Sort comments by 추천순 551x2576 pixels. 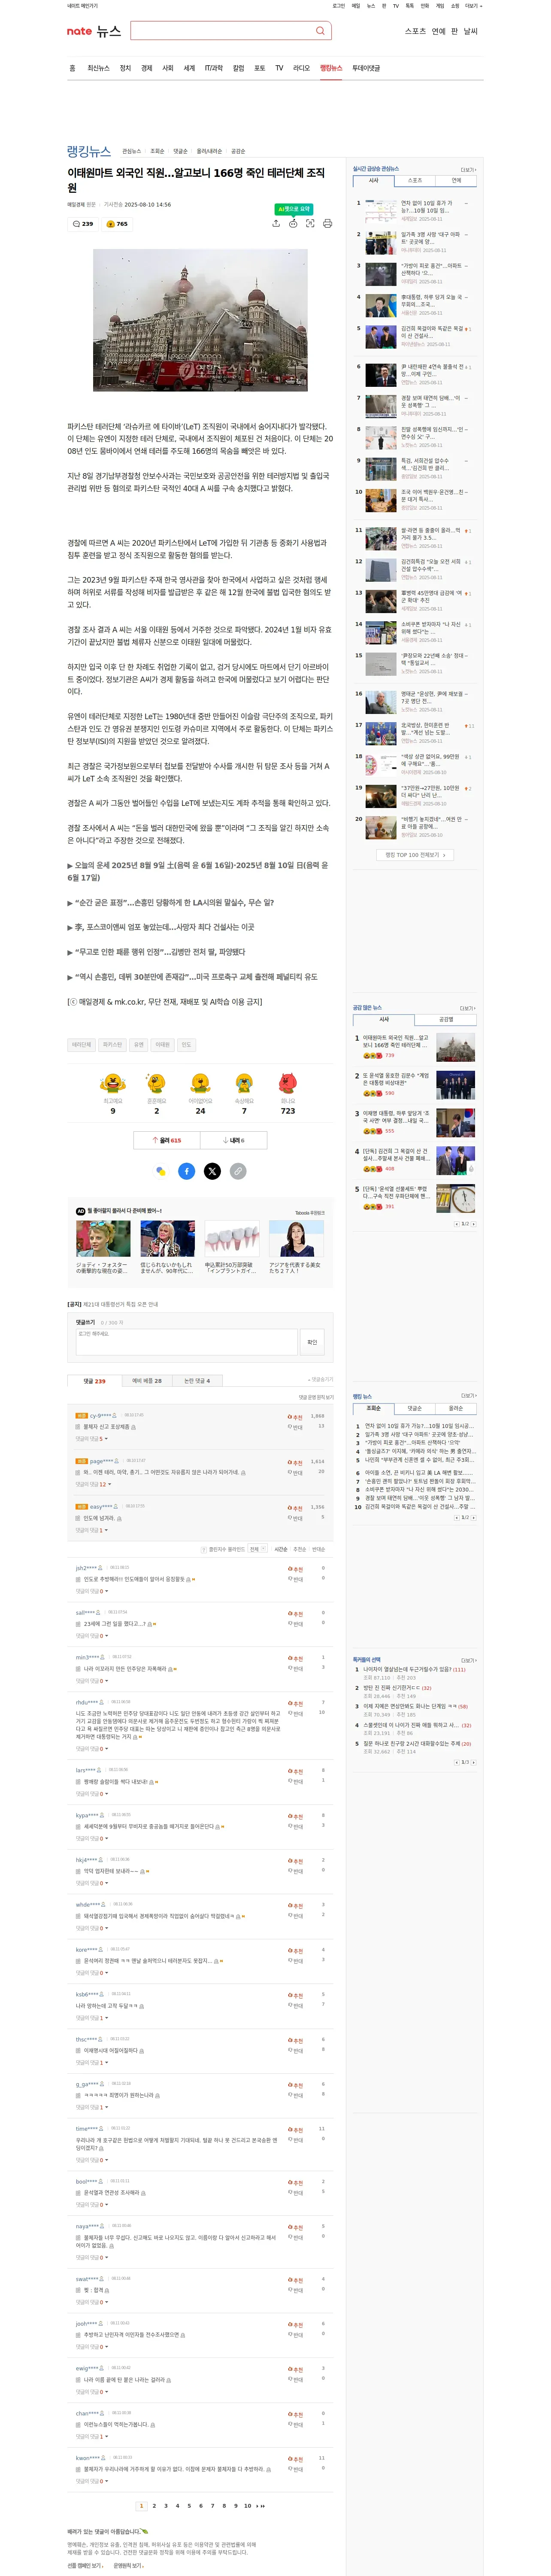tap(300, 1549)
